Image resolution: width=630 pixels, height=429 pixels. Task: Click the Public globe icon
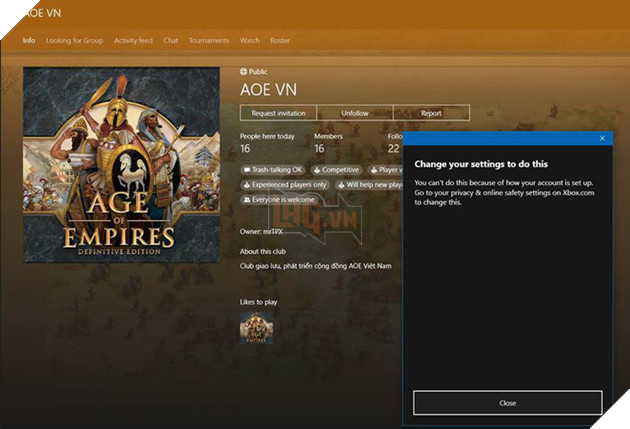tap(243, 72)
